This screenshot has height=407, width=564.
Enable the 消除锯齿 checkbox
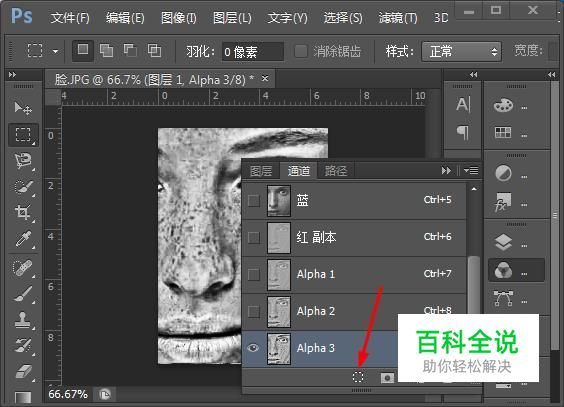point(301,51)
